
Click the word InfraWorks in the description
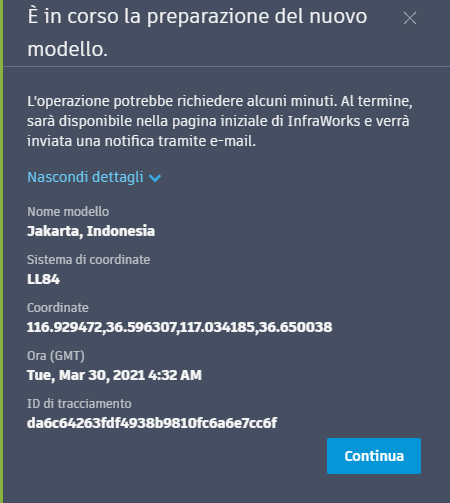[324, 121]
